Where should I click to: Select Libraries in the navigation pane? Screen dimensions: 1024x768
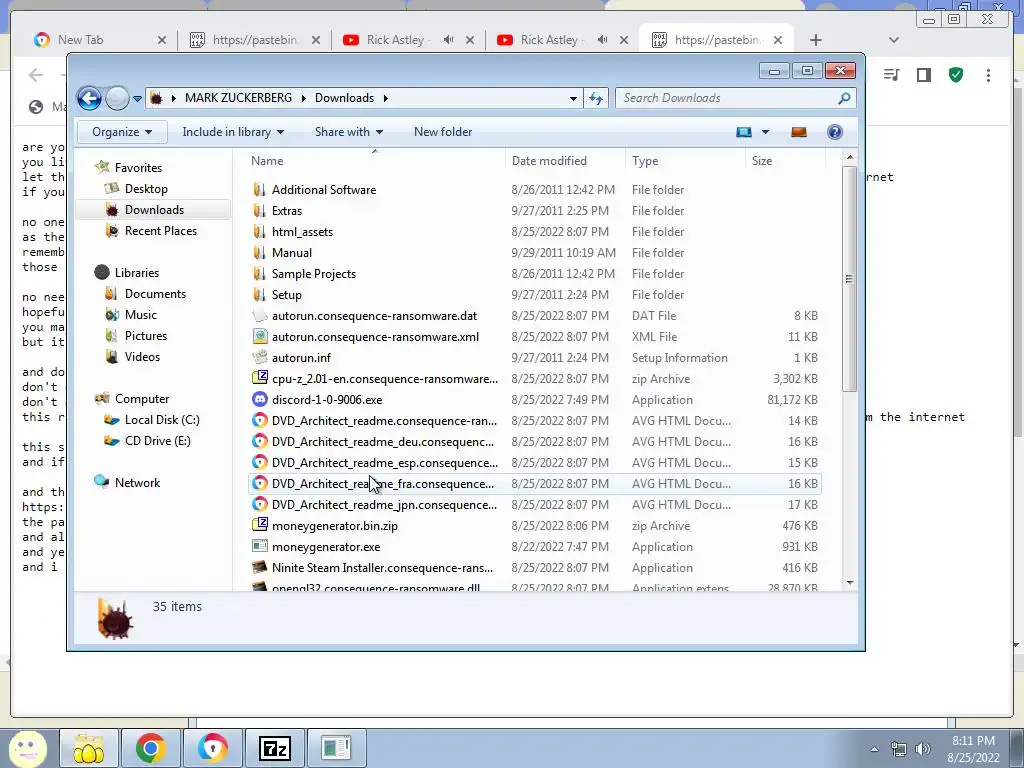136,273
